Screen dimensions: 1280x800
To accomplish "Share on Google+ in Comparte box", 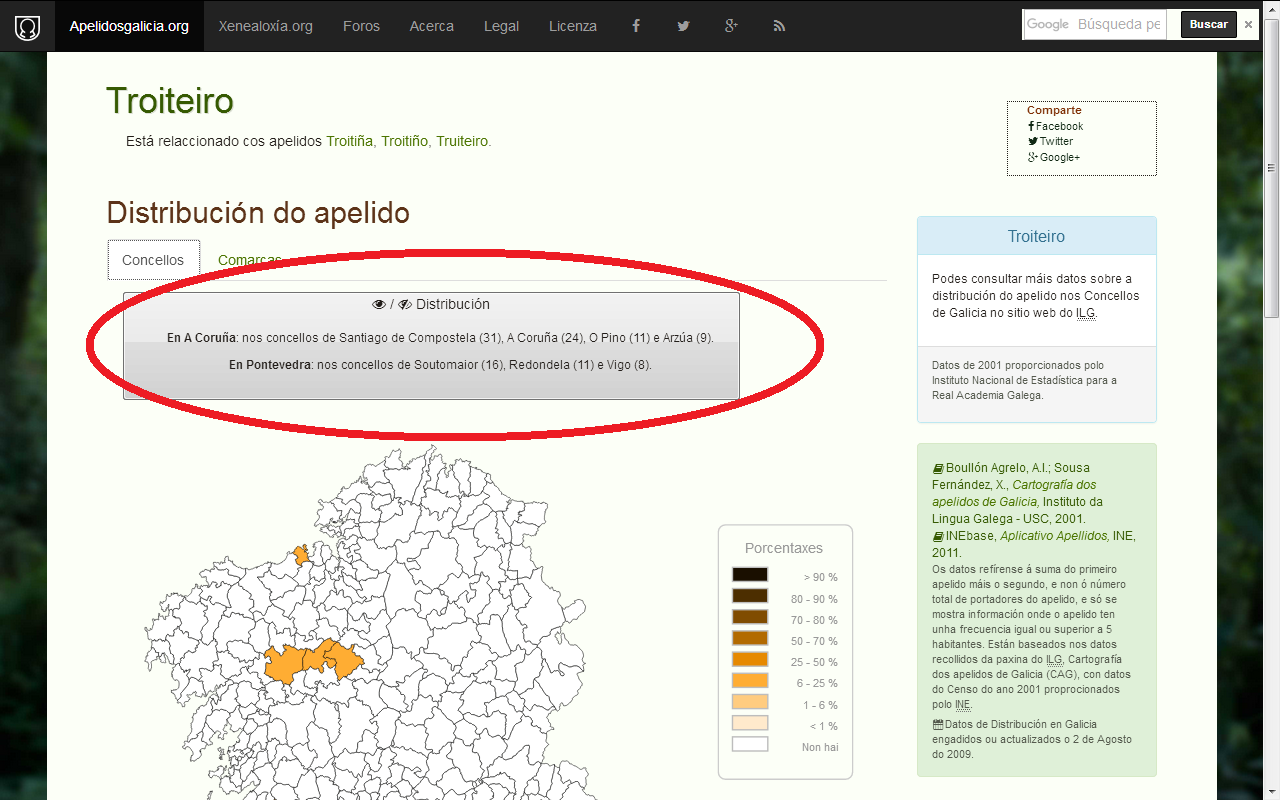I will (x=1058, y=157).
